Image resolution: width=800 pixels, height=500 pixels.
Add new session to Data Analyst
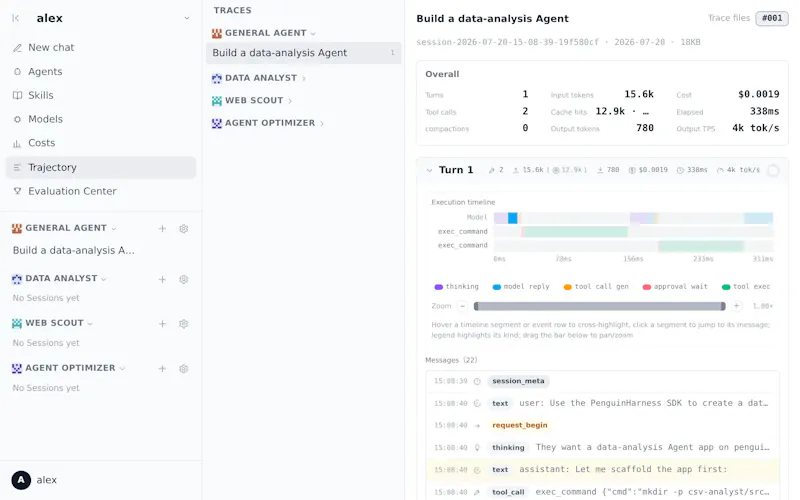pyautogui.click(x=162, y=279)
